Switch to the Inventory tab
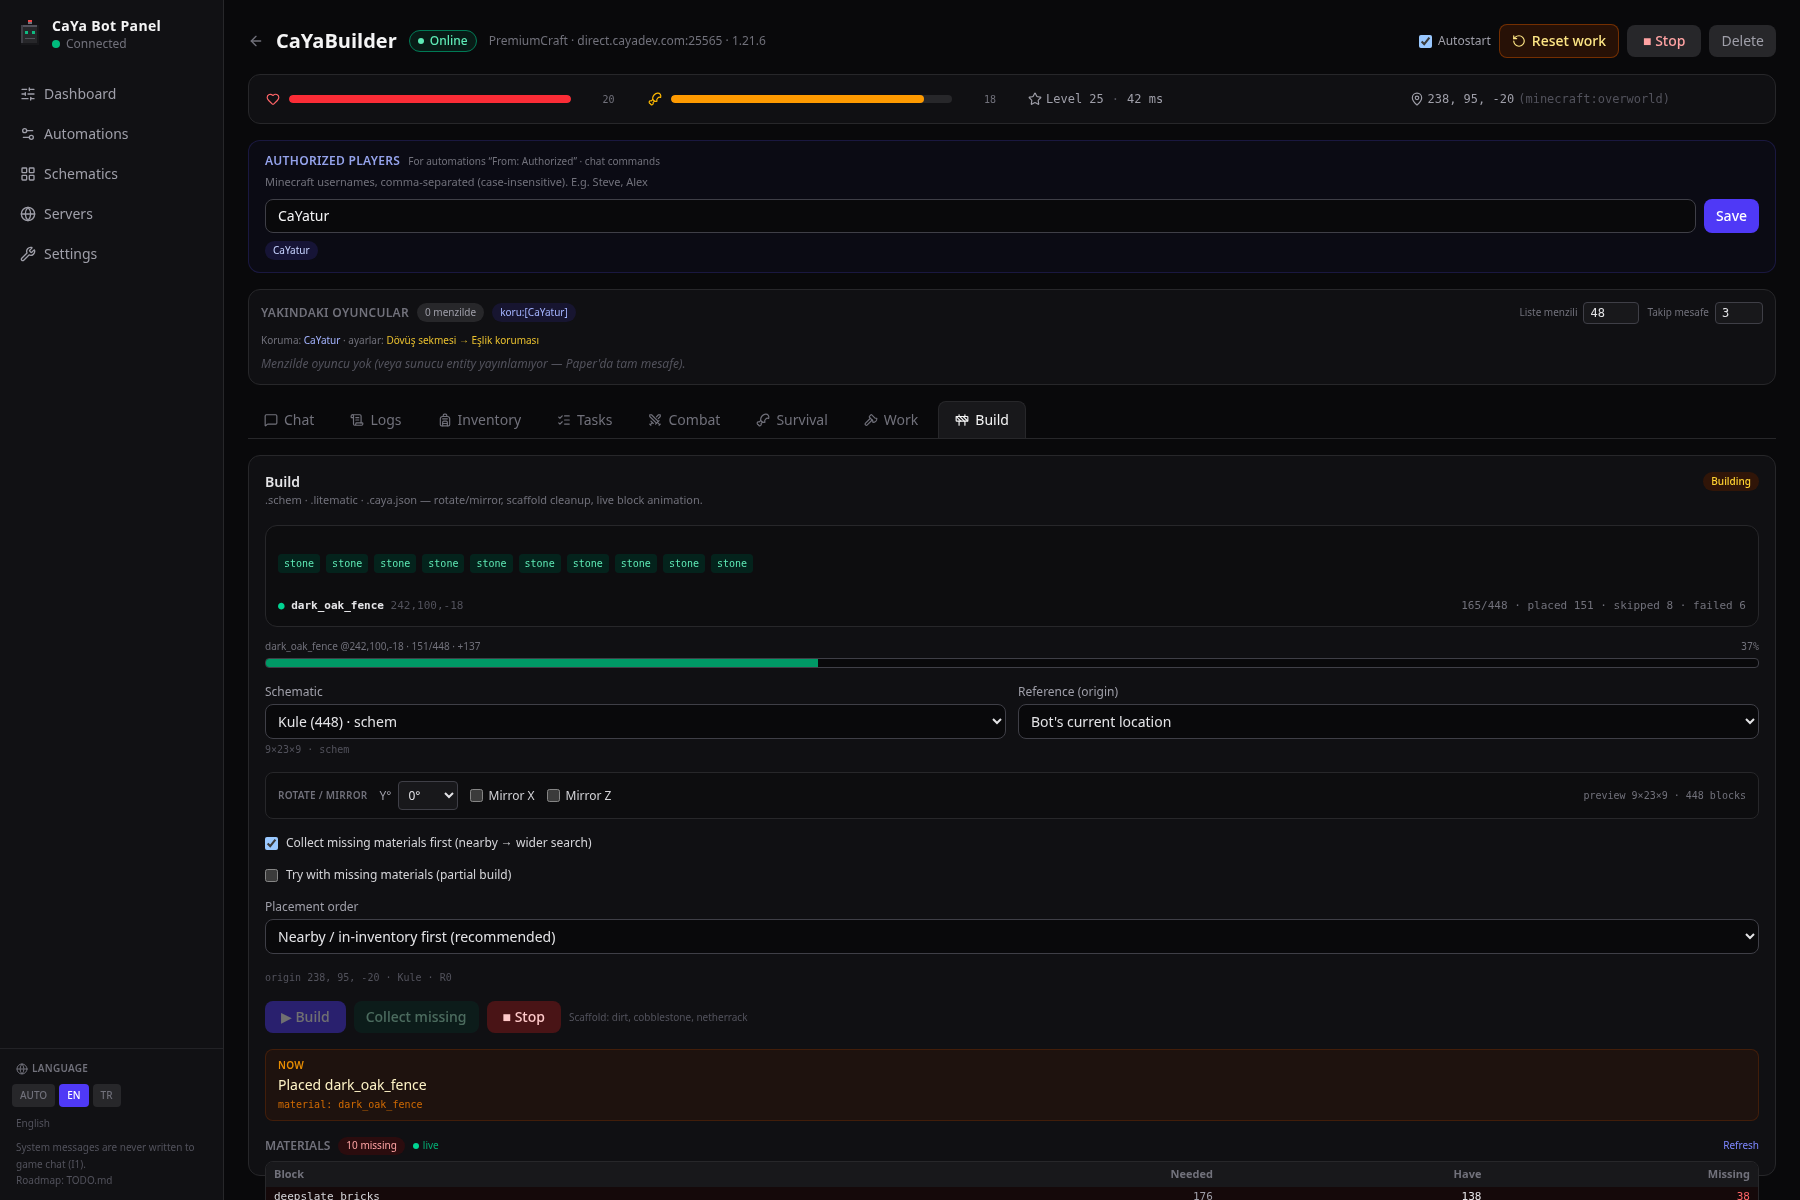1800x1200 pixels. (x=480, y=420)
